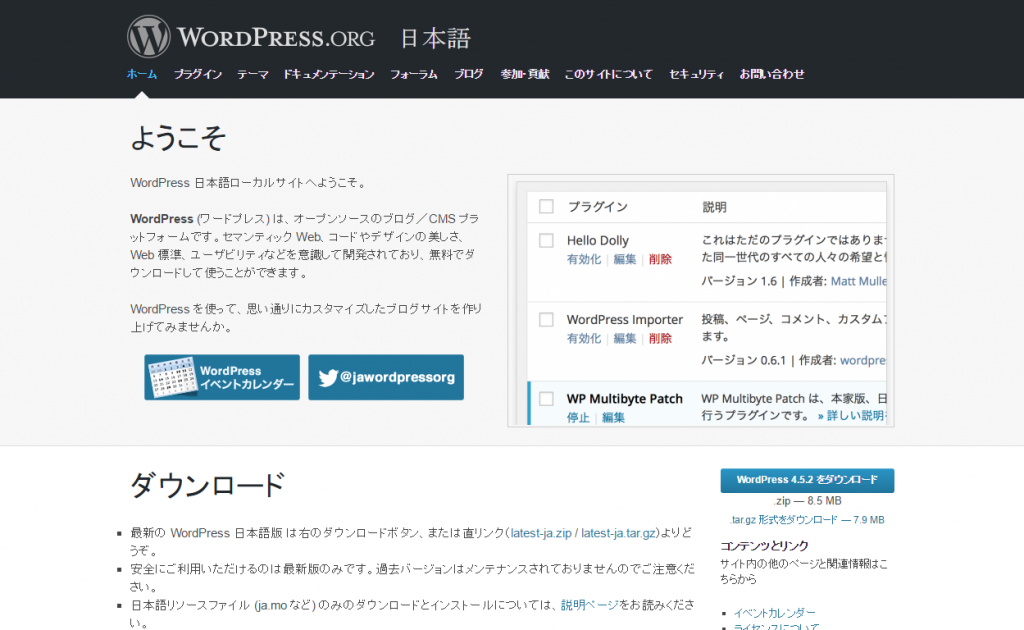The width and height of the screenshot is (1024, 630).
Task: Check the WP Multibyte Patch checkbox
Action: coord(547,398)
